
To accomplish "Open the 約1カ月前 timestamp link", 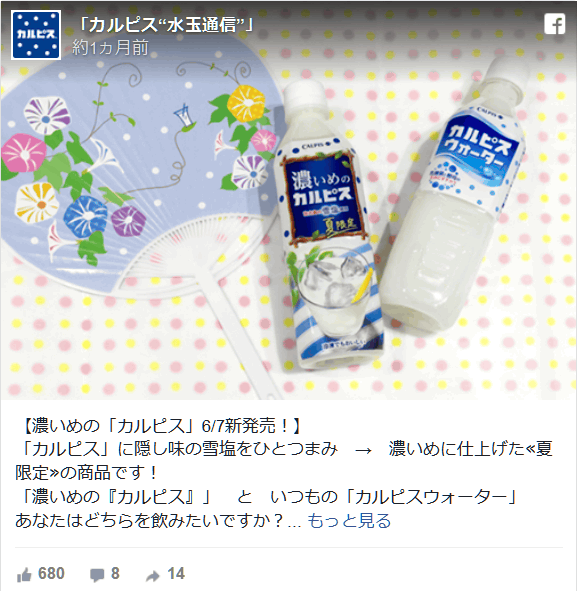I will click(x=110, y=48).
